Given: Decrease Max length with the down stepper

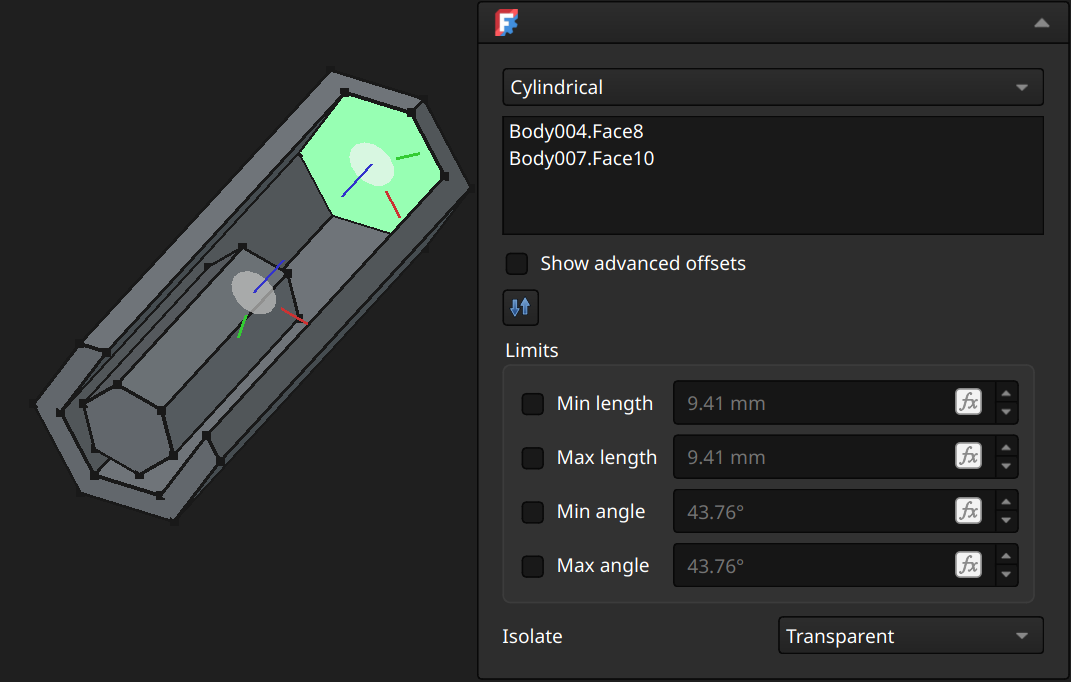Looking at the screenshot, I should click(1006, 466).
